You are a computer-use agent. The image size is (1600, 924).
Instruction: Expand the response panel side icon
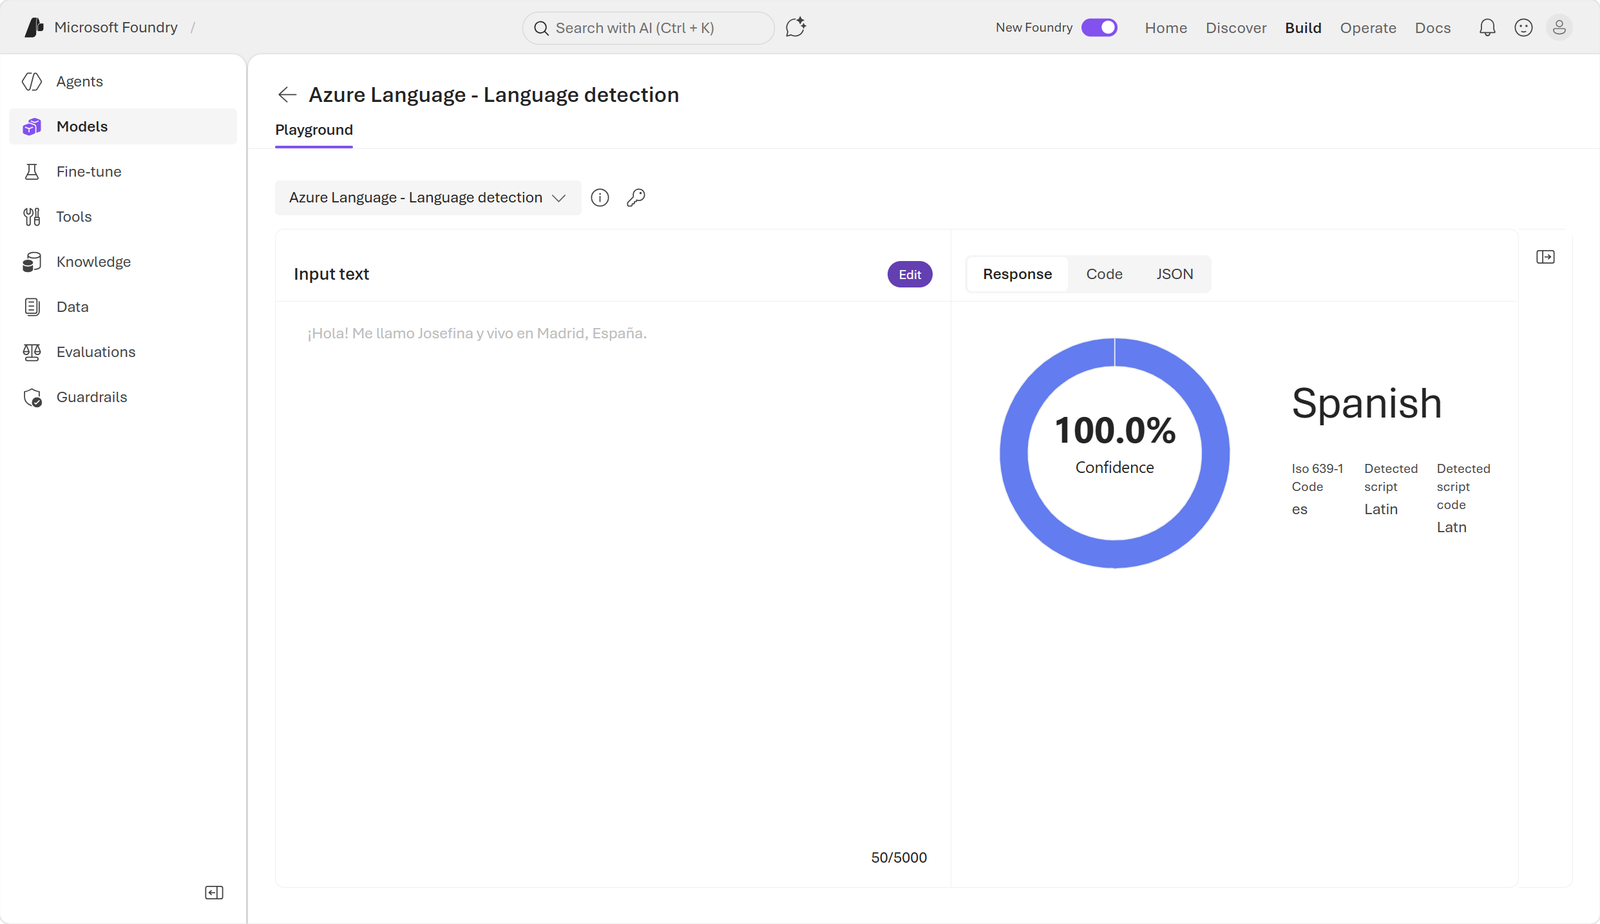click(1545, 257)
